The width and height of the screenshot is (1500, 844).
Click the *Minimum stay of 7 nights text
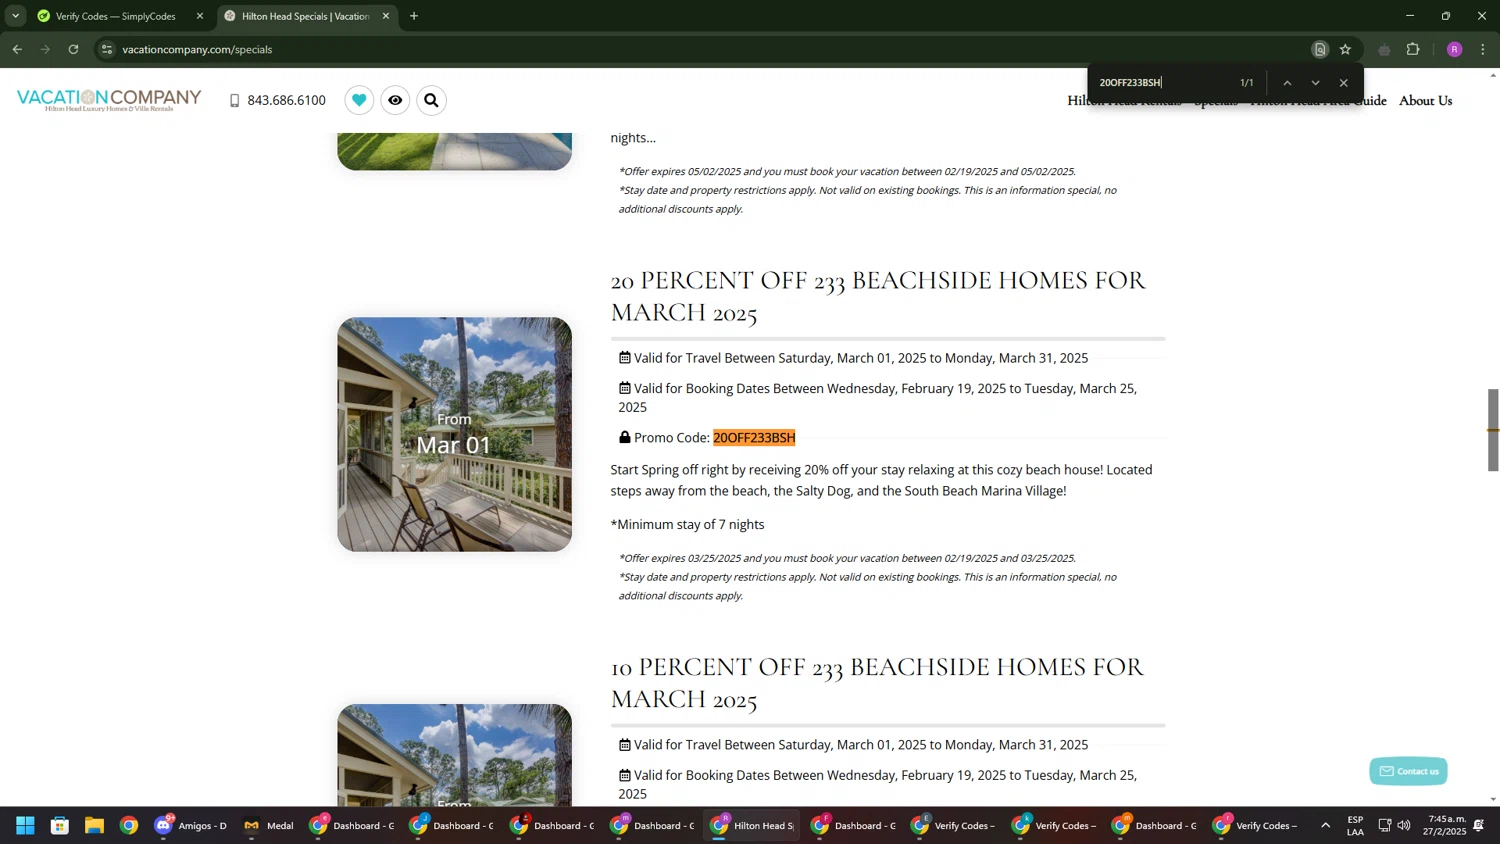coord(688,525)
